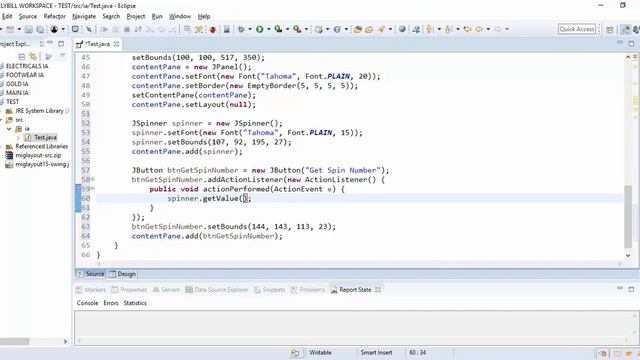The width and height of the screenshot is (640, 360).
Task: Select the Errors sub-tab
Action: coord(111,303)
